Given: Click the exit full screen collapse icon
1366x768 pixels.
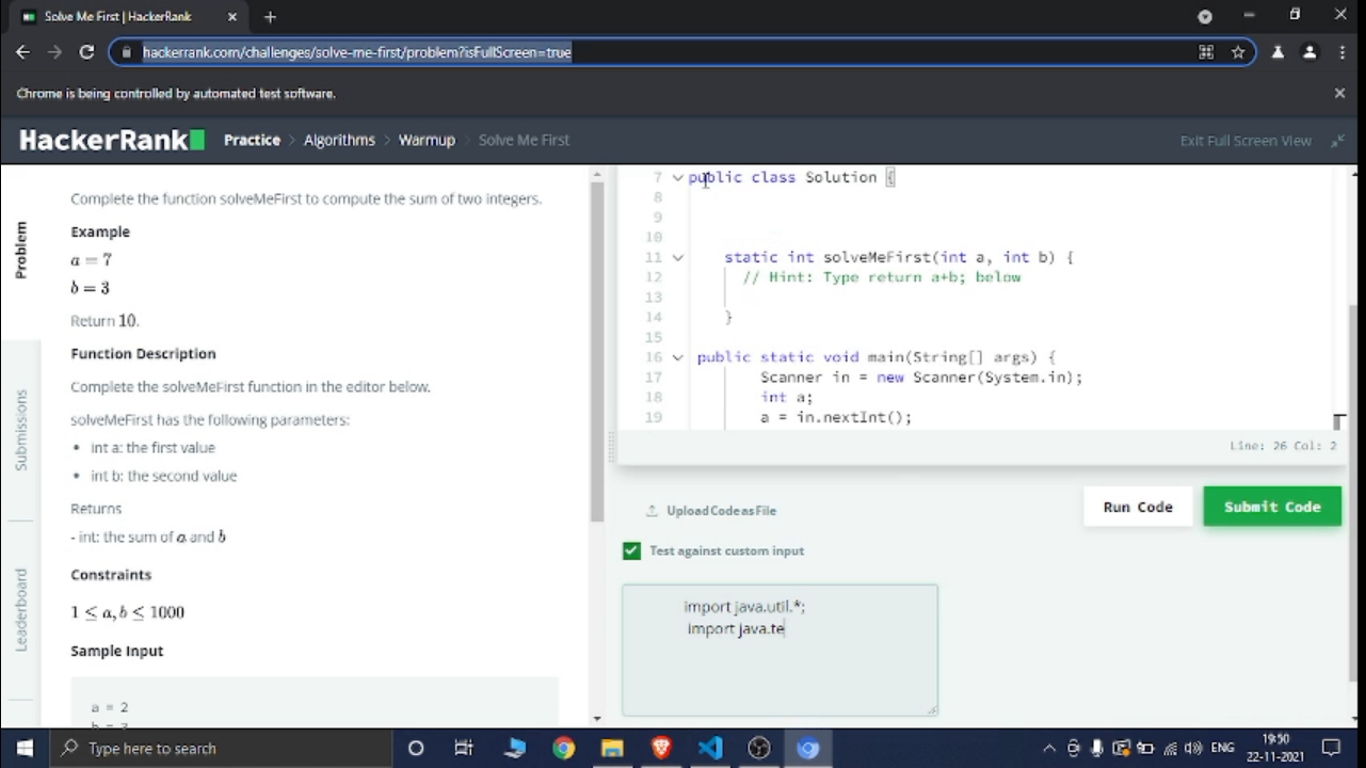Looking at the screenshot, I should (x=1337, y=141).
